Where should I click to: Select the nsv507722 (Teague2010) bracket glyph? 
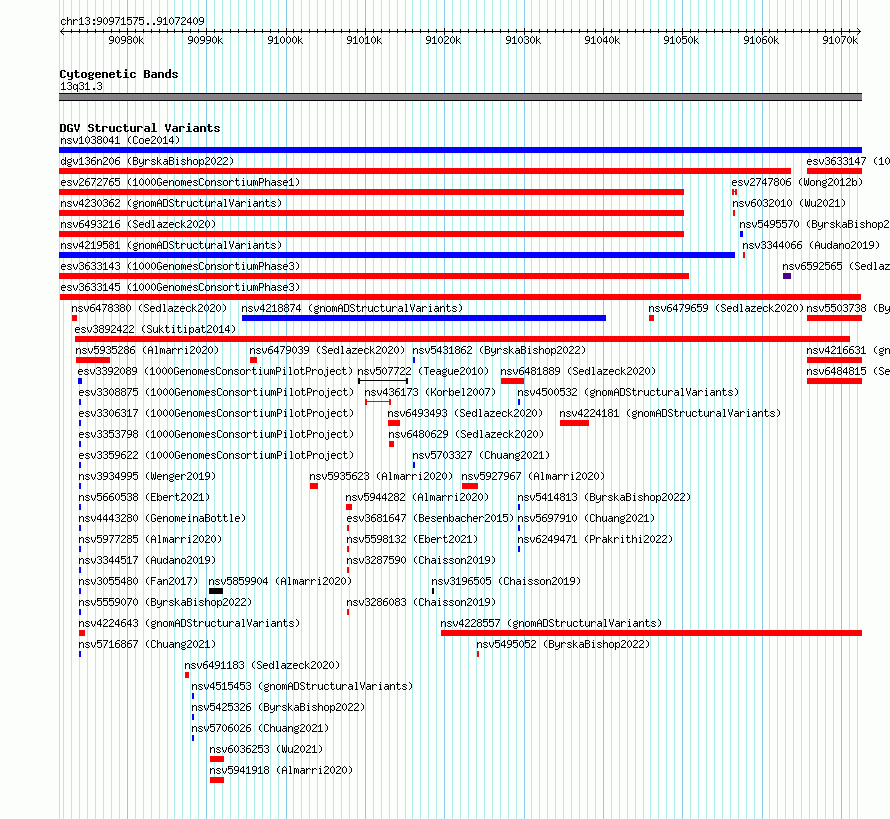coord(383,381)
